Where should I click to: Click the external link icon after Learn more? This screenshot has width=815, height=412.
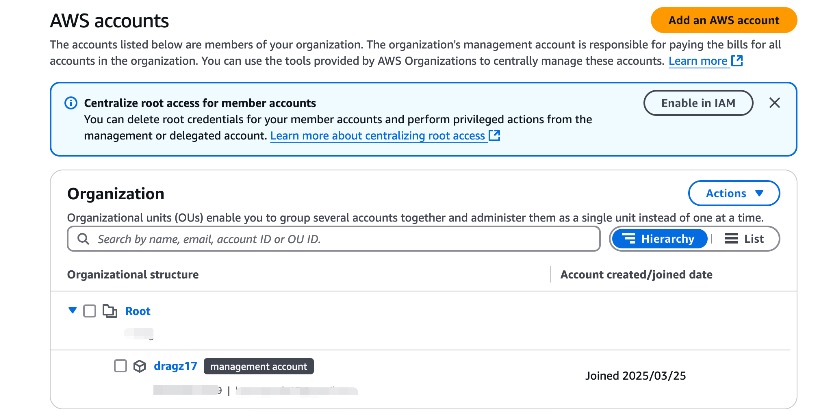737,60
